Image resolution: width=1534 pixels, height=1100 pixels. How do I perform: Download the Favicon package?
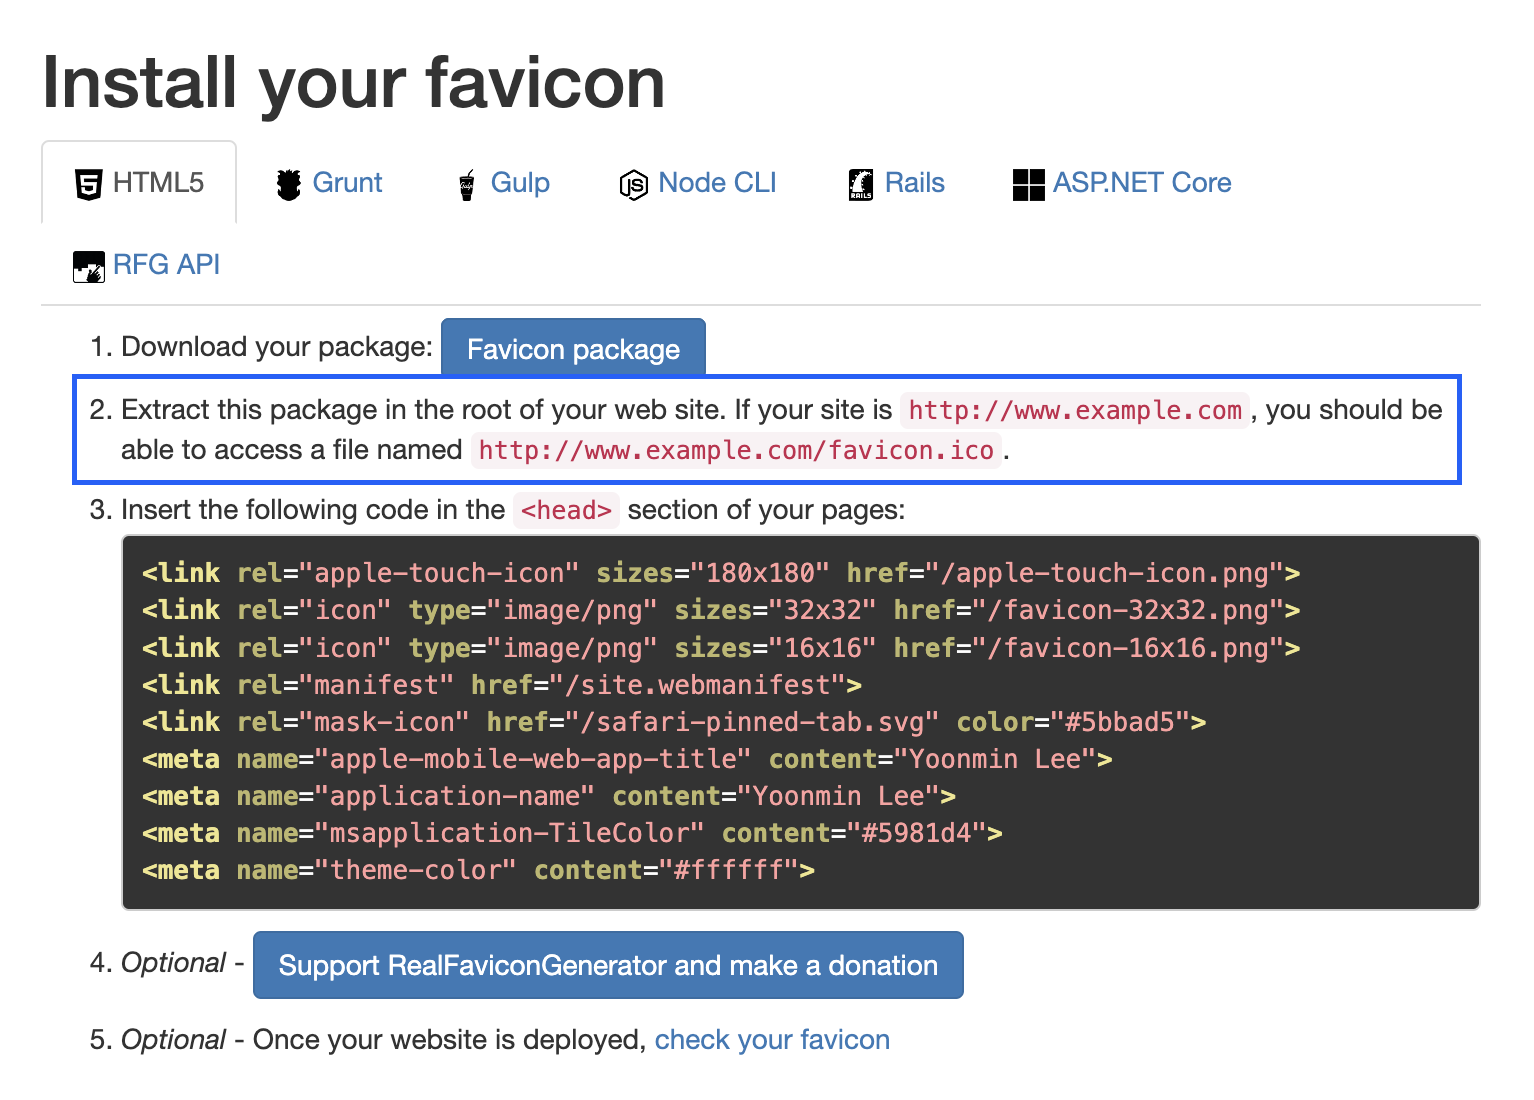click(573, 348)
